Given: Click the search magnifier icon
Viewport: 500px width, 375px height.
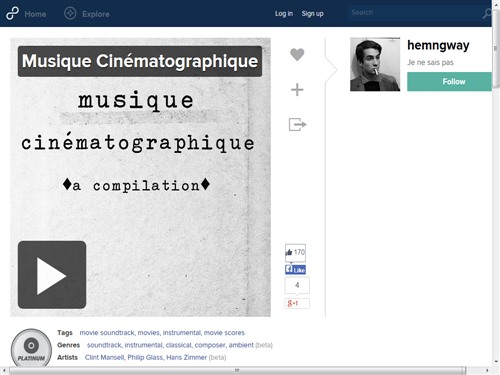Looking at the screenshot, I should [x=487, y=14].
